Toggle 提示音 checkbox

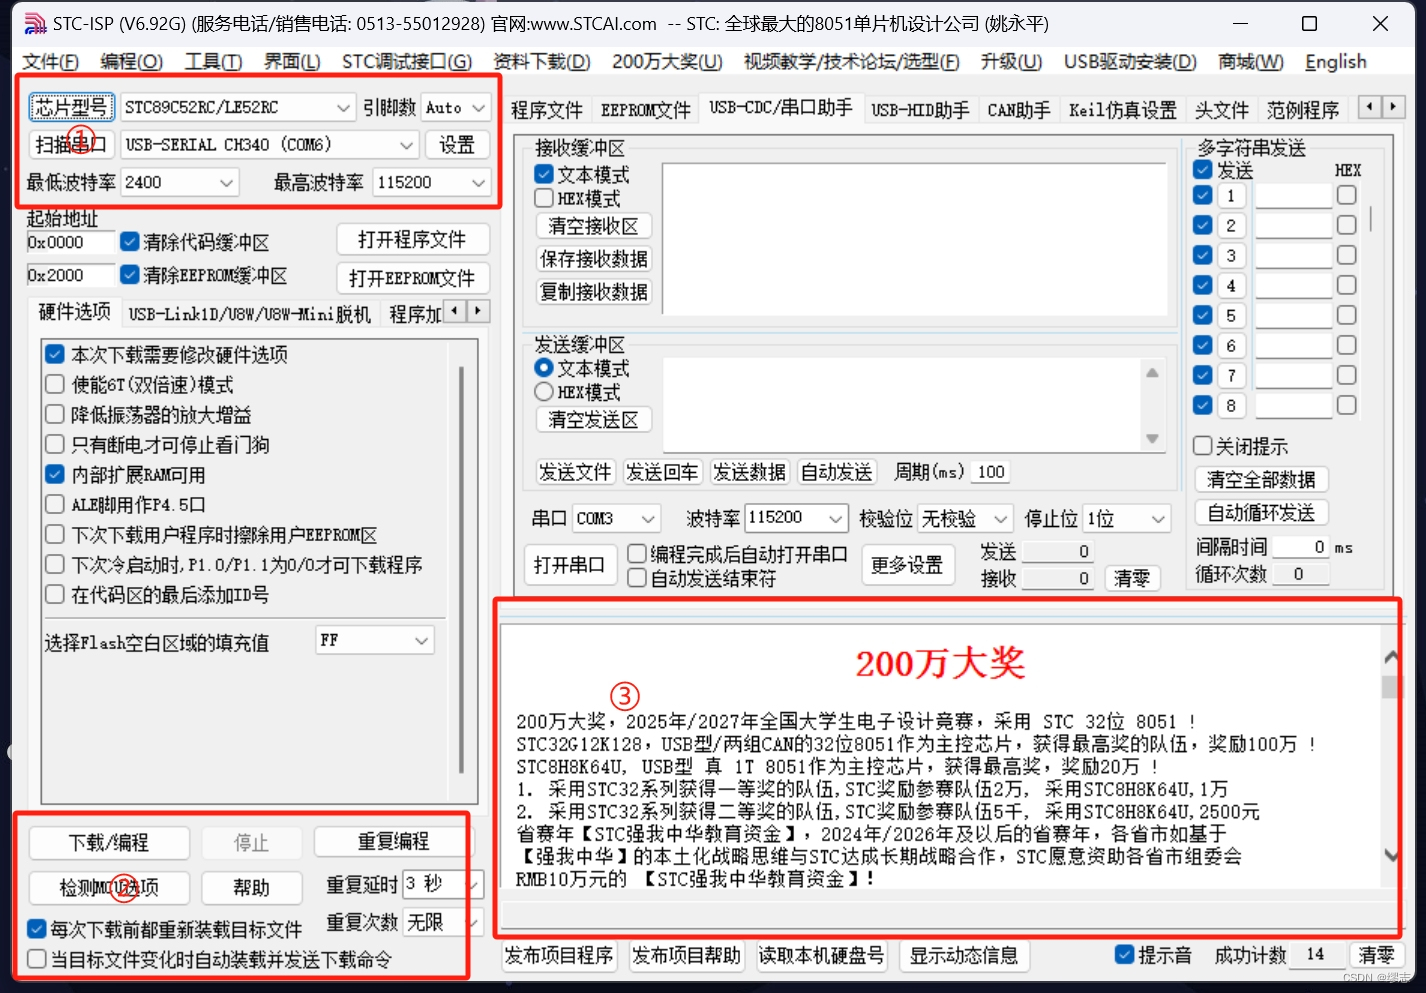coord(1124,955)
